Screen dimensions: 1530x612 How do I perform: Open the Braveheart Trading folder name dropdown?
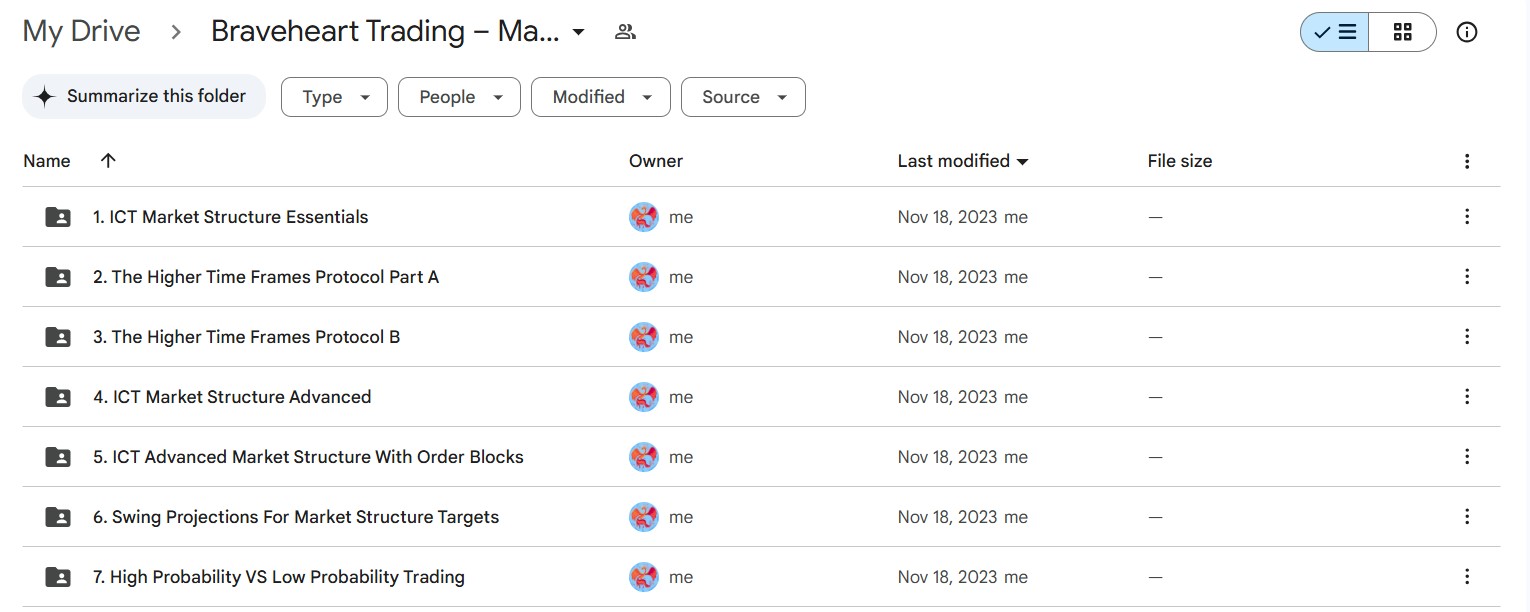pyautogui.click(x=578, y=32)
